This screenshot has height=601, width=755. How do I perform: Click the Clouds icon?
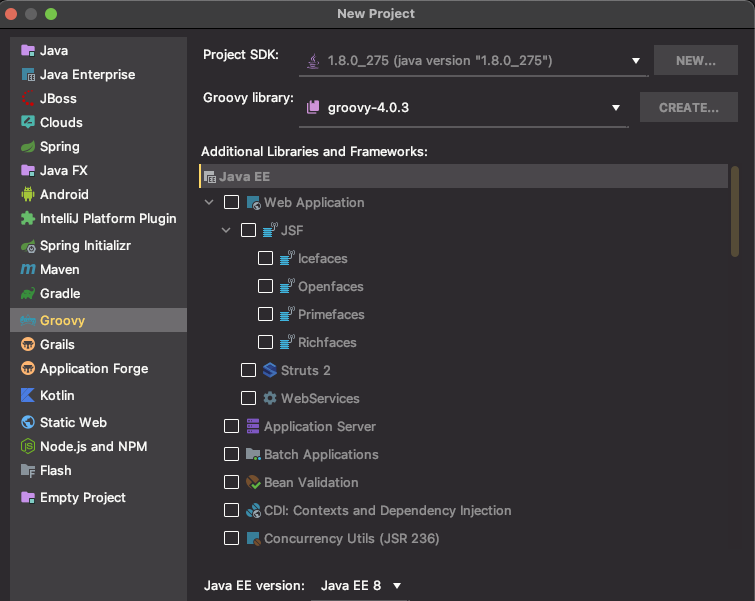coord(28,122)
